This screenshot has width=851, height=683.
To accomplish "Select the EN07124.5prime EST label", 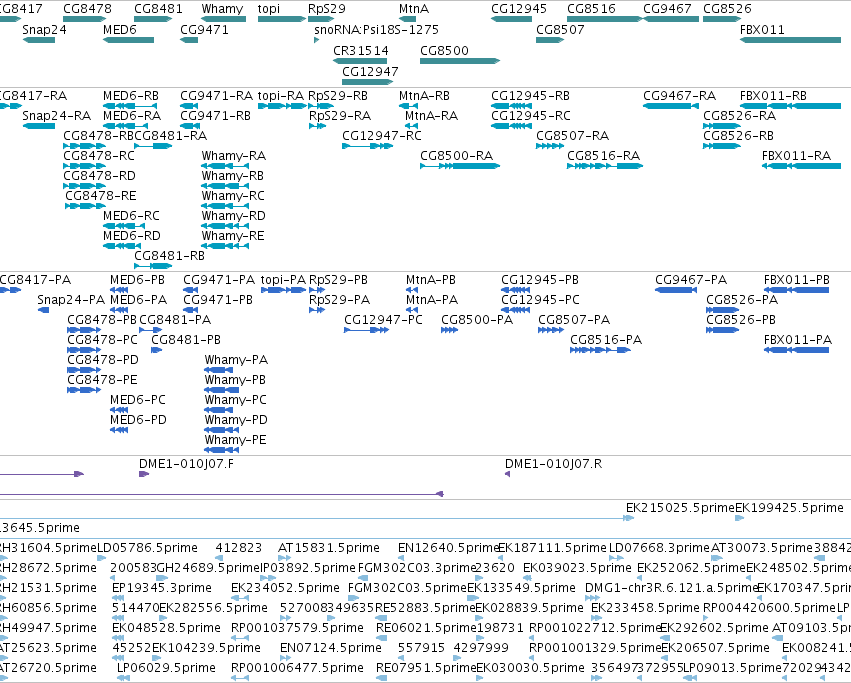I will [331, 648].
